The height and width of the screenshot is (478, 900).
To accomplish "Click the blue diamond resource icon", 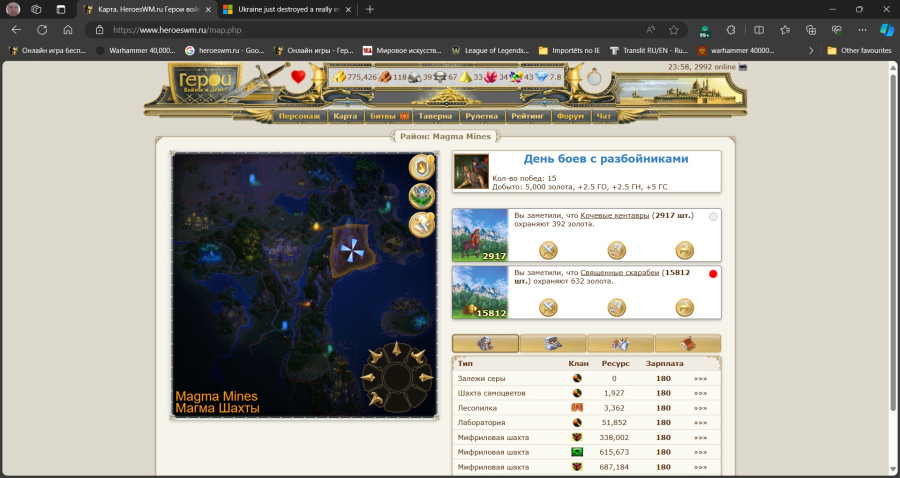I will tap(542, 77).
